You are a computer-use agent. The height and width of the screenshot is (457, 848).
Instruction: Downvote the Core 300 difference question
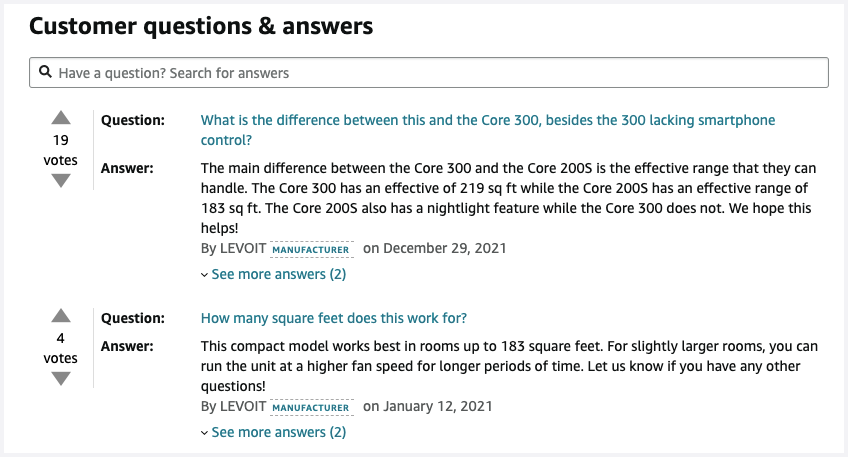tap(61, 180)
